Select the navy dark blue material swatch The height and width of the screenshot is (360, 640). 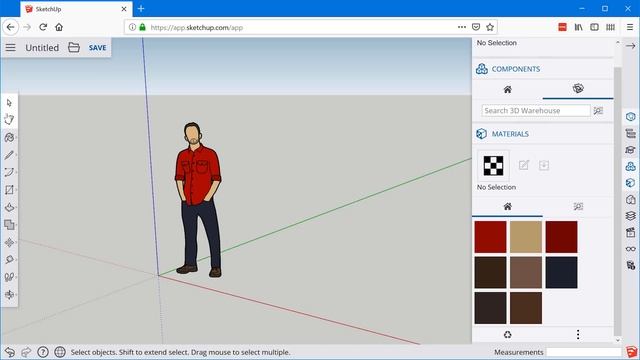click(x=561, y=272)
